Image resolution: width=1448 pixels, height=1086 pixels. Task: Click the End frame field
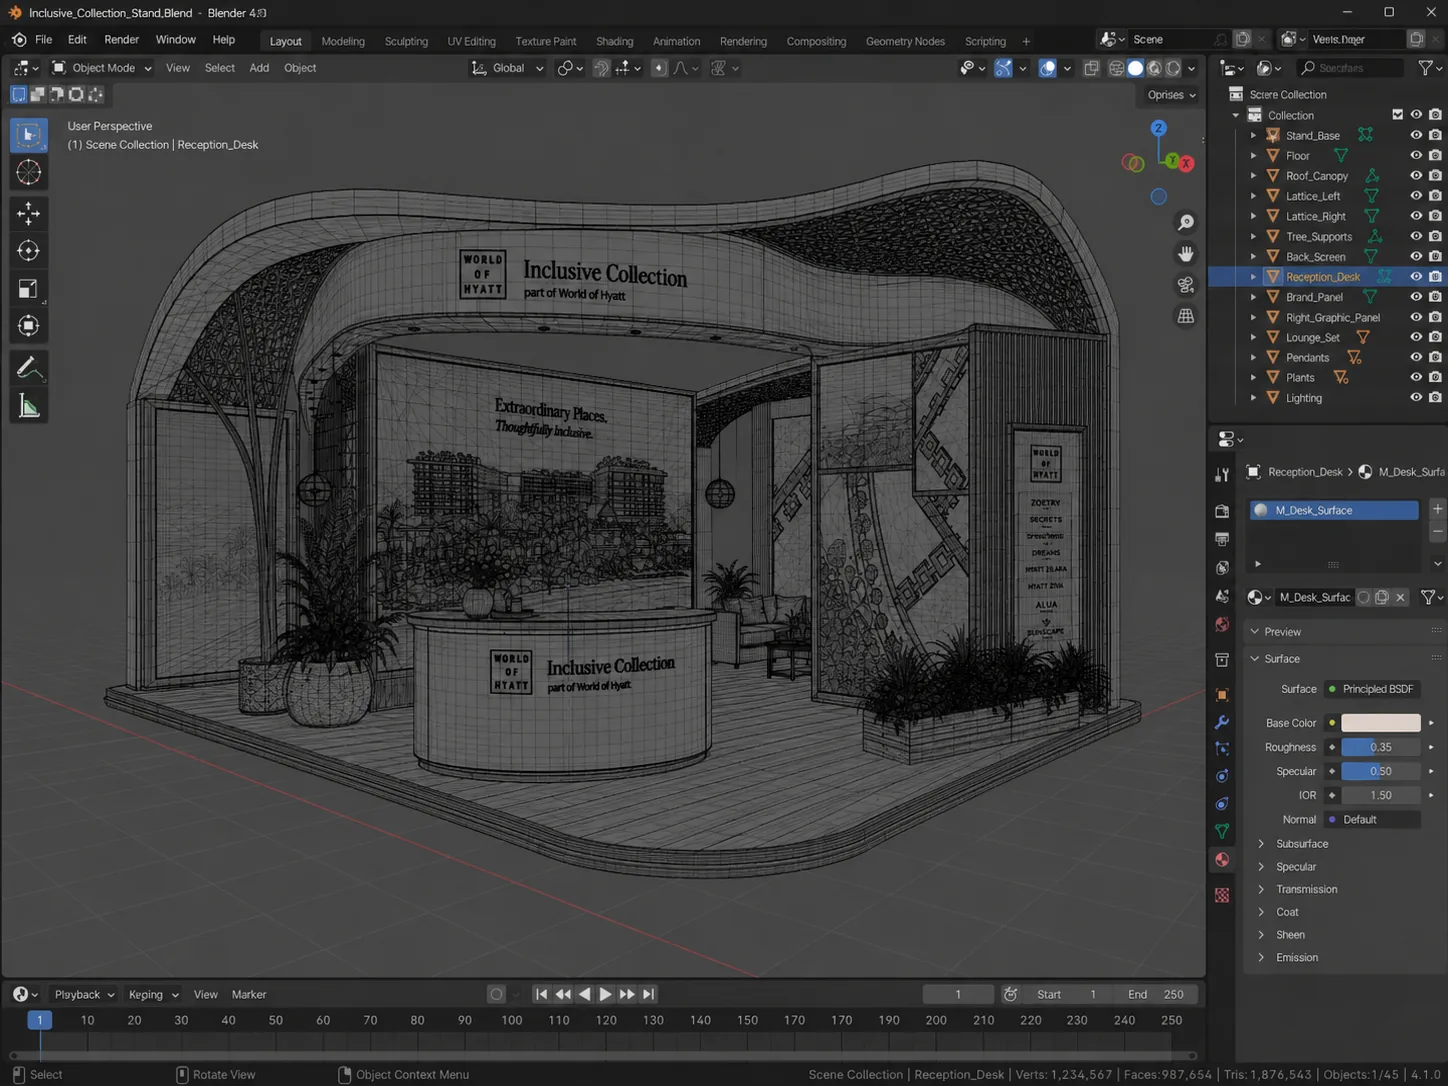(x=1157, y=994)
